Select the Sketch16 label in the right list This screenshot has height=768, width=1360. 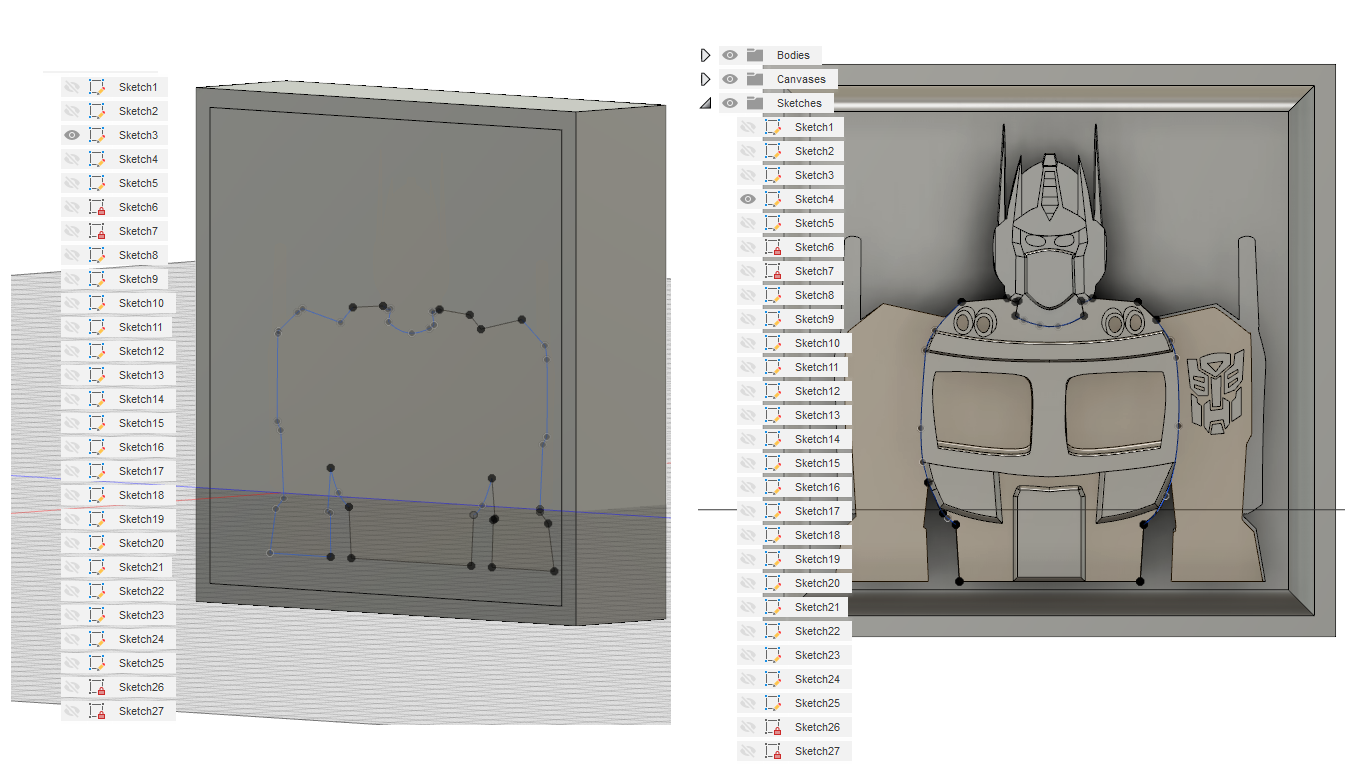click(817, 487)
